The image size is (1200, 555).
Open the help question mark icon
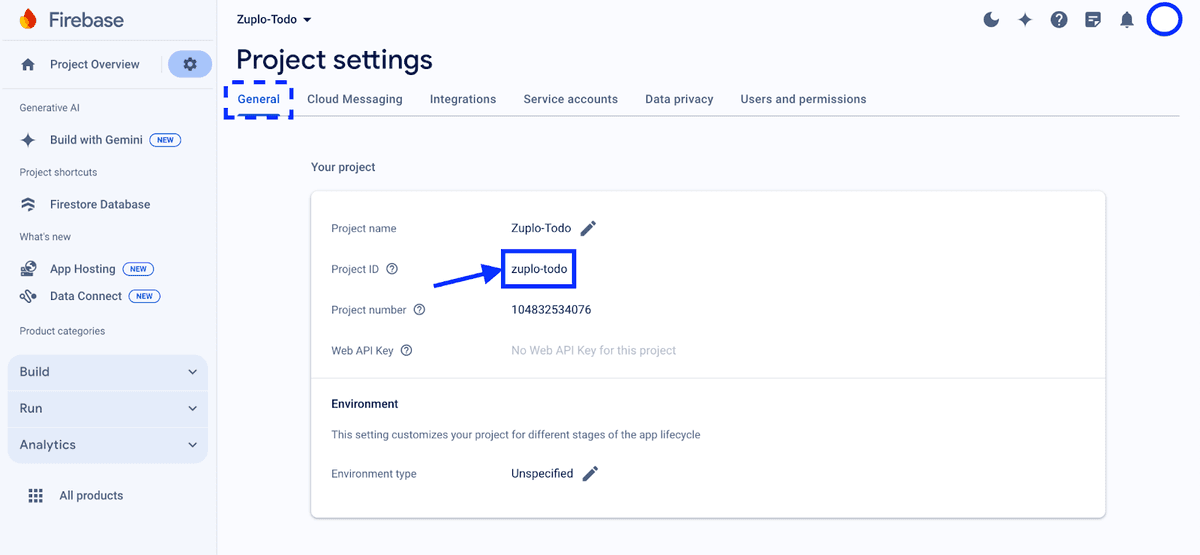click(x=1059, y=20)
